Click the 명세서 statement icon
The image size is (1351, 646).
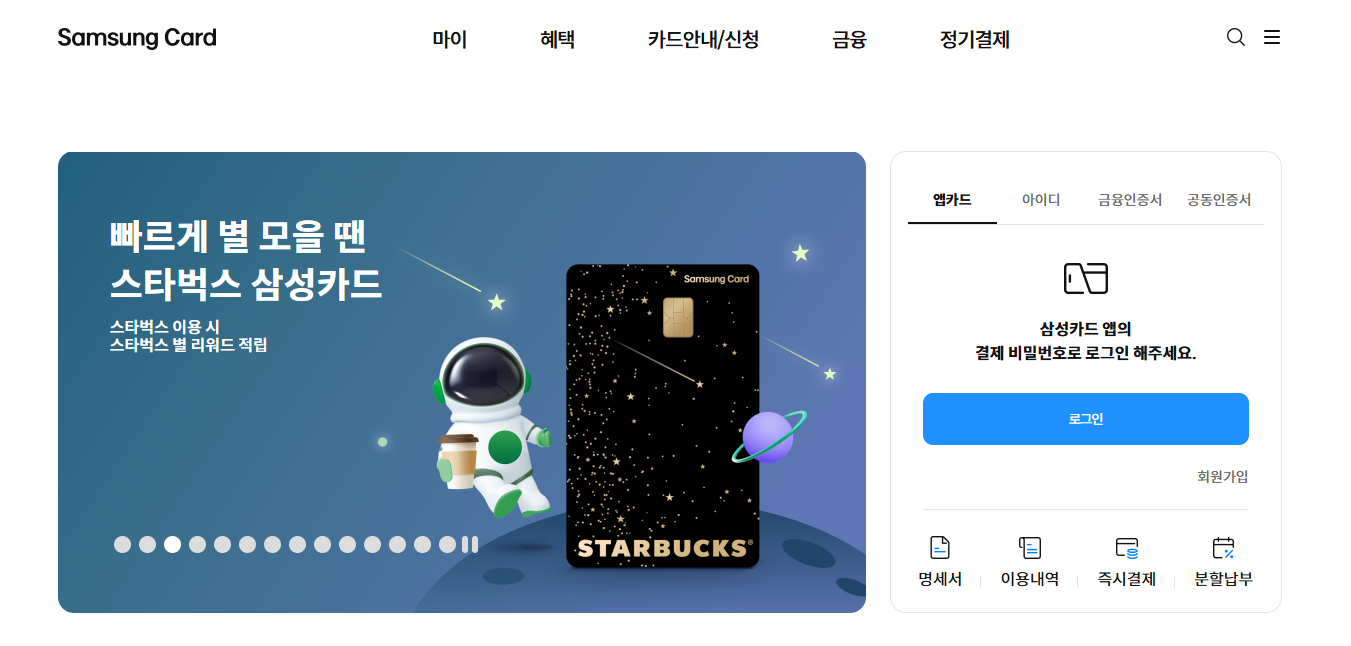coord(940,547)
